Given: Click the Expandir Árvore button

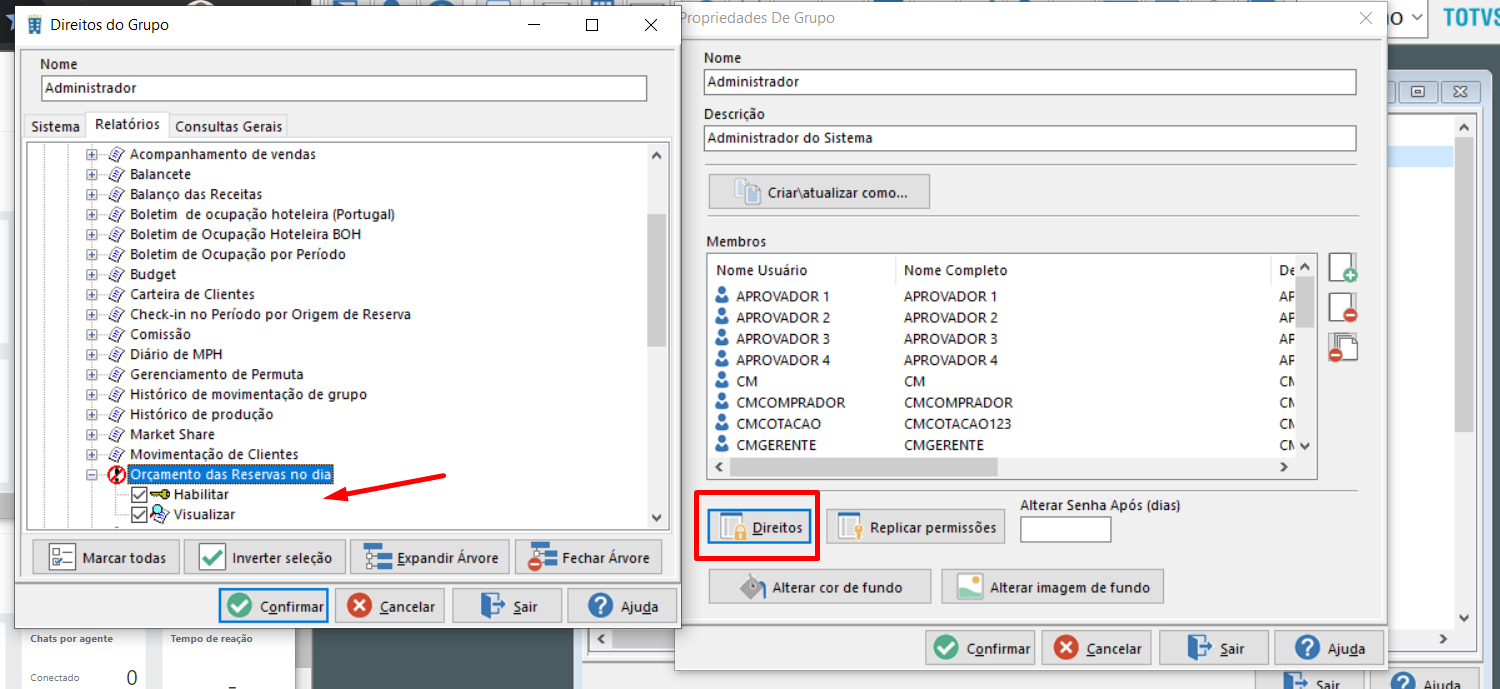Looking at the screenshot, I should pyautogui.click(x=431, y=557).
